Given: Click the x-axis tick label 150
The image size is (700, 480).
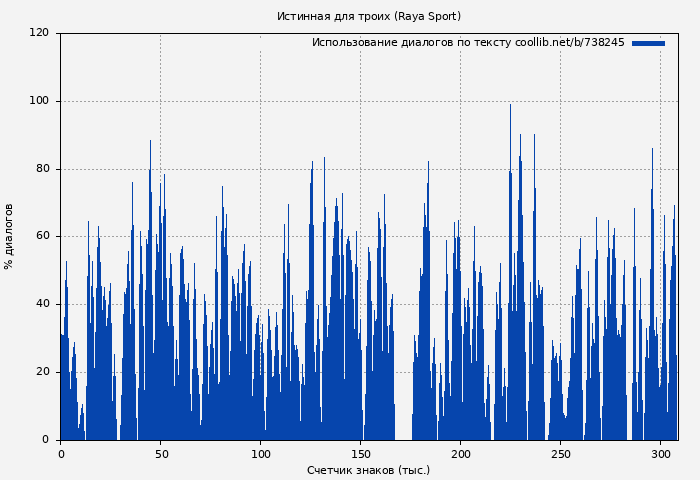Looking at the screenshot, I should click(360, 454).
